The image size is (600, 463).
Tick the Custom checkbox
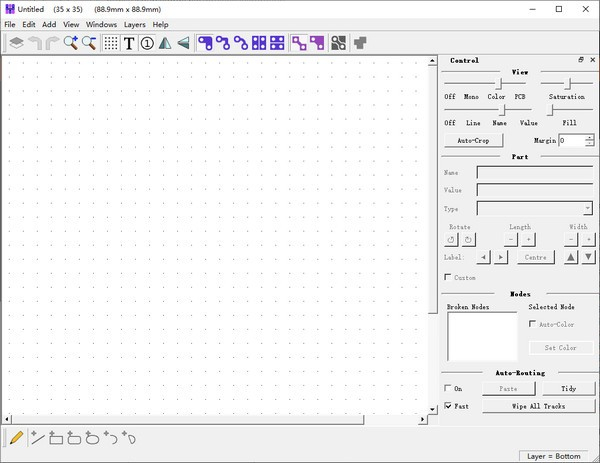(447, 277)
